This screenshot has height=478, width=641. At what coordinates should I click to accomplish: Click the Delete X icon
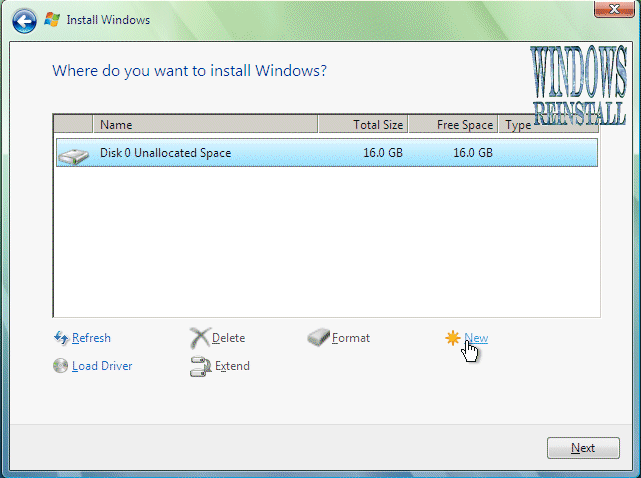pos(200,337)
